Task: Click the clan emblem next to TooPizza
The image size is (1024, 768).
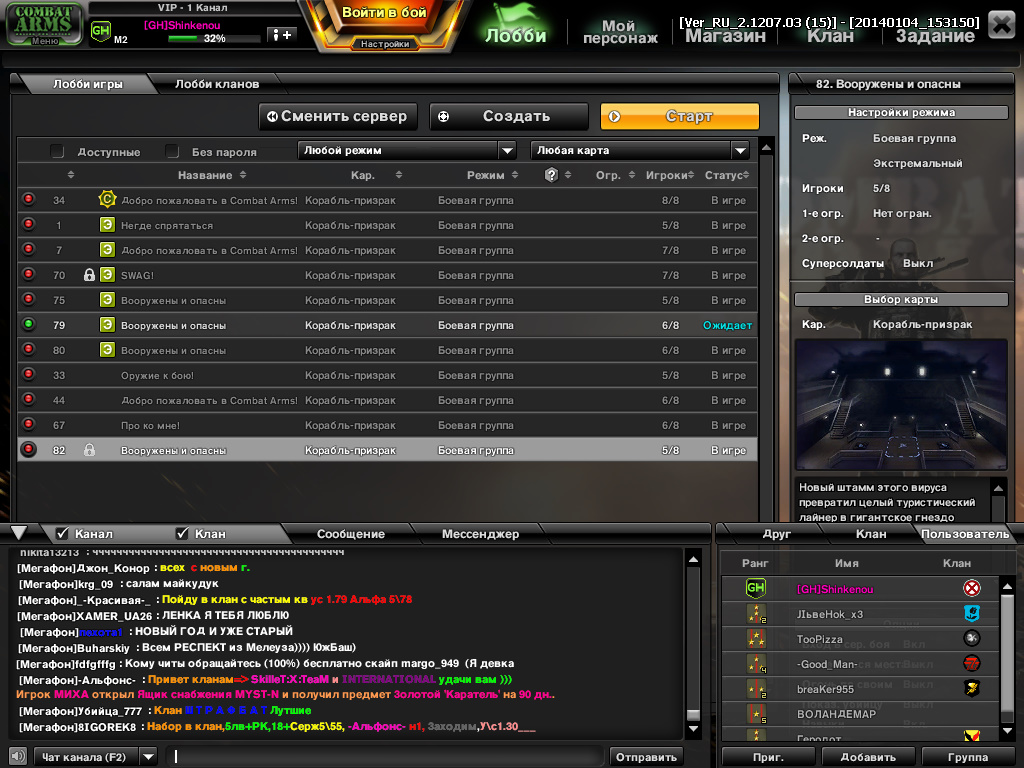Action: click(x=972, y=638)
